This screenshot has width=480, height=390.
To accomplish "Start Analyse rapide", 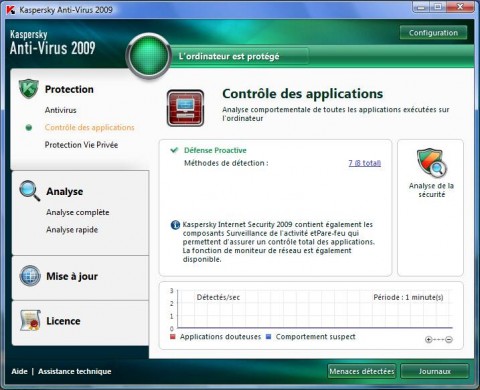I will click(x=72, y=230).
